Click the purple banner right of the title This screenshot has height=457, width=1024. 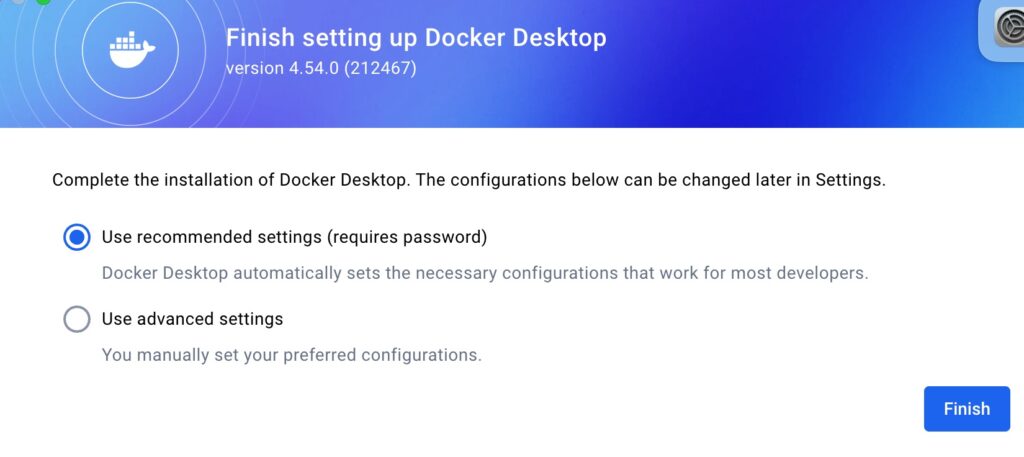(780, 60)
